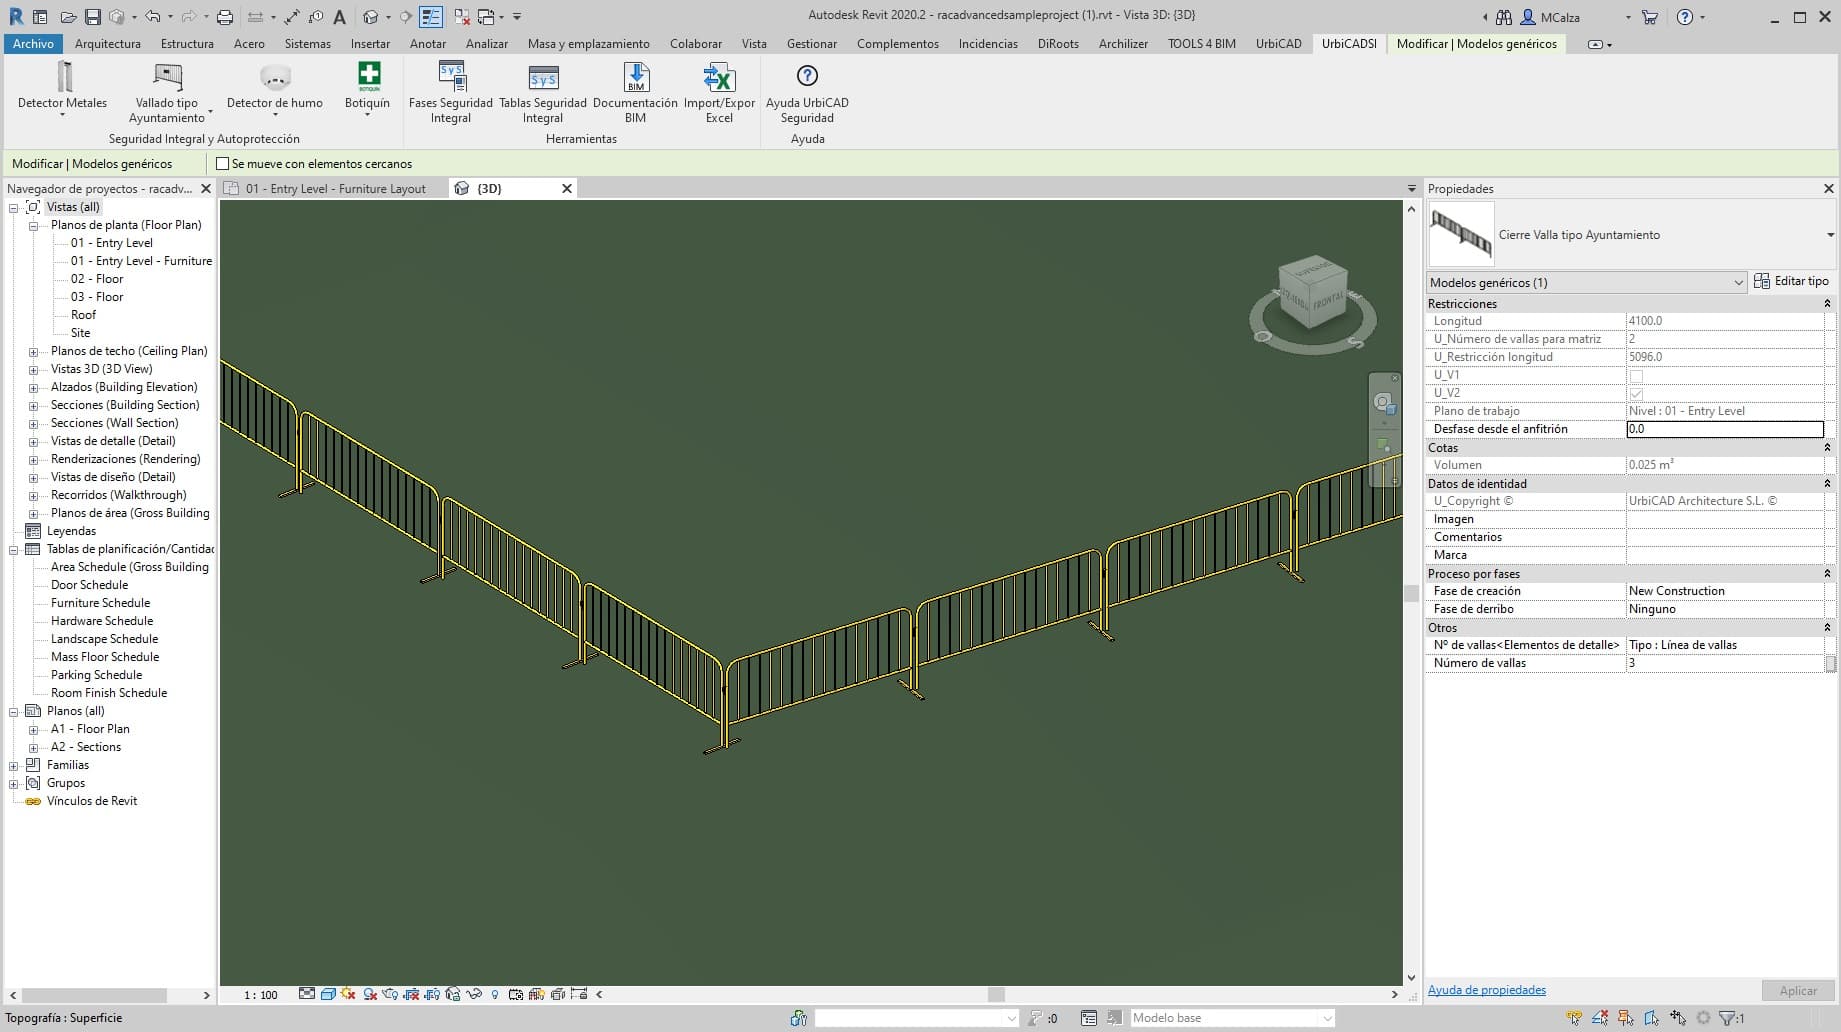Select the Door Schedule tree item

point(90,585)
